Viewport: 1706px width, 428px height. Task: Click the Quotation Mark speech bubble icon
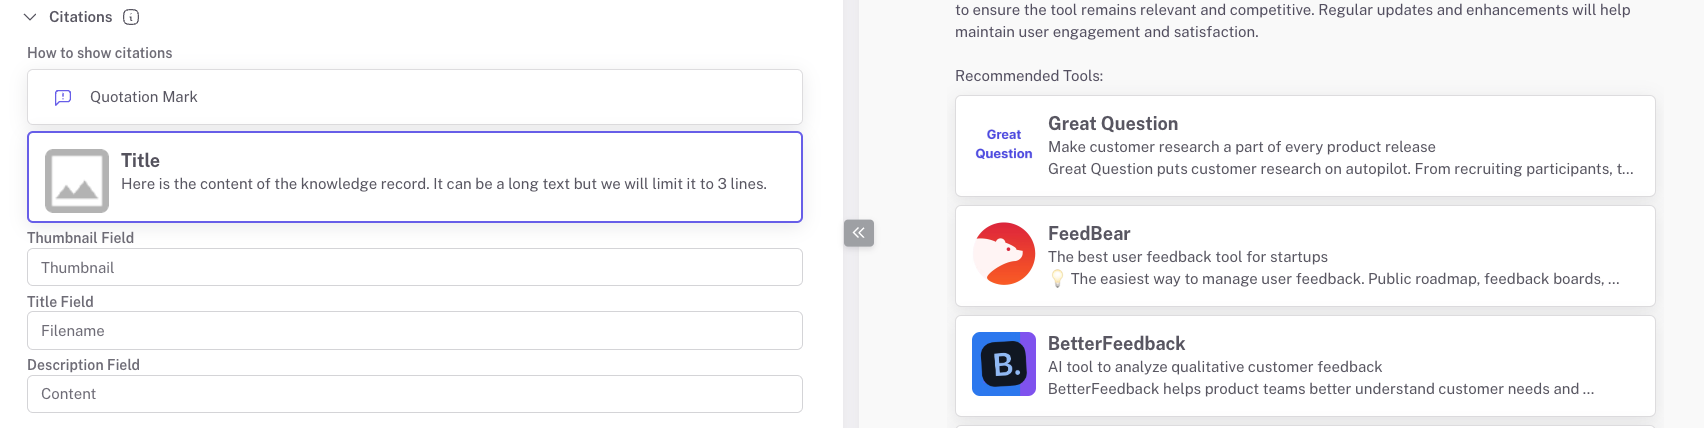[63, 97]
